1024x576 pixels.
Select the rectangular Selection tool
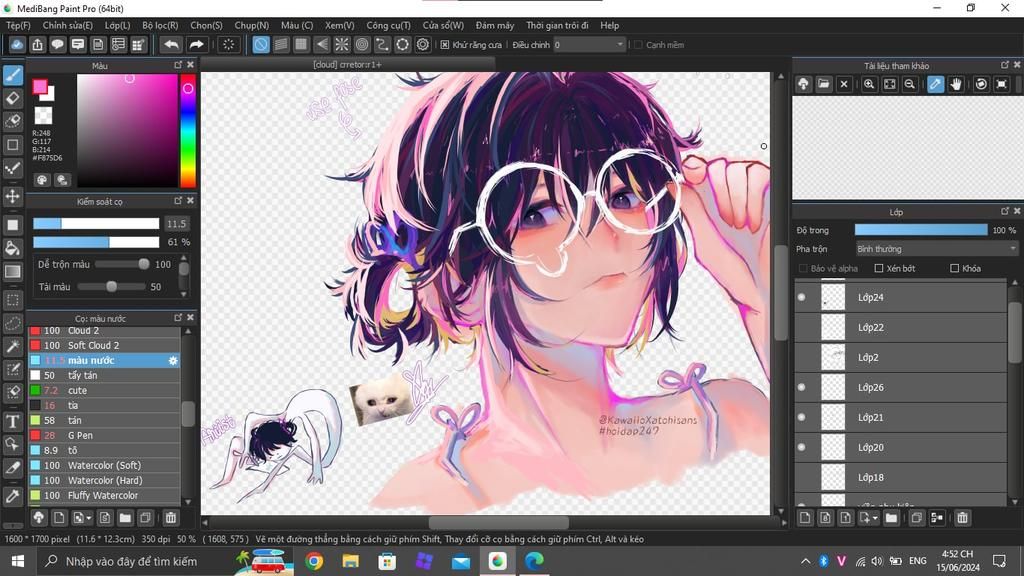12,300
